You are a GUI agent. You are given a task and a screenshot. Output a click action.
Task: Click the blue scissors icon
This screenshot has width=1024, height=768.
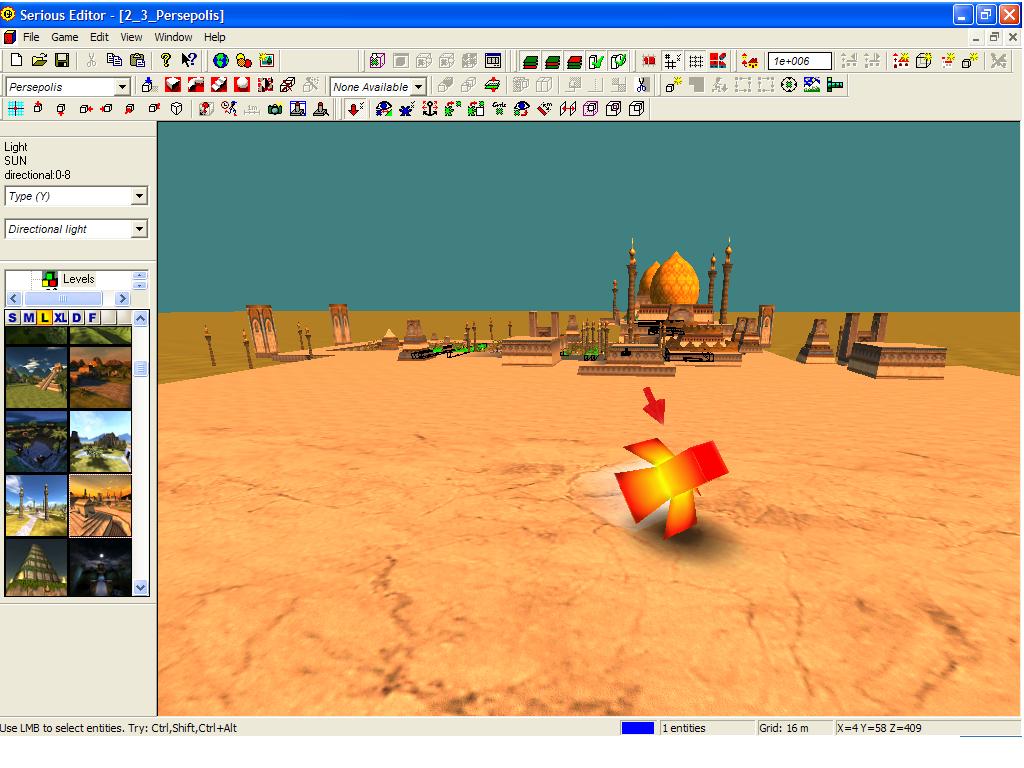[x=642, y=85]
